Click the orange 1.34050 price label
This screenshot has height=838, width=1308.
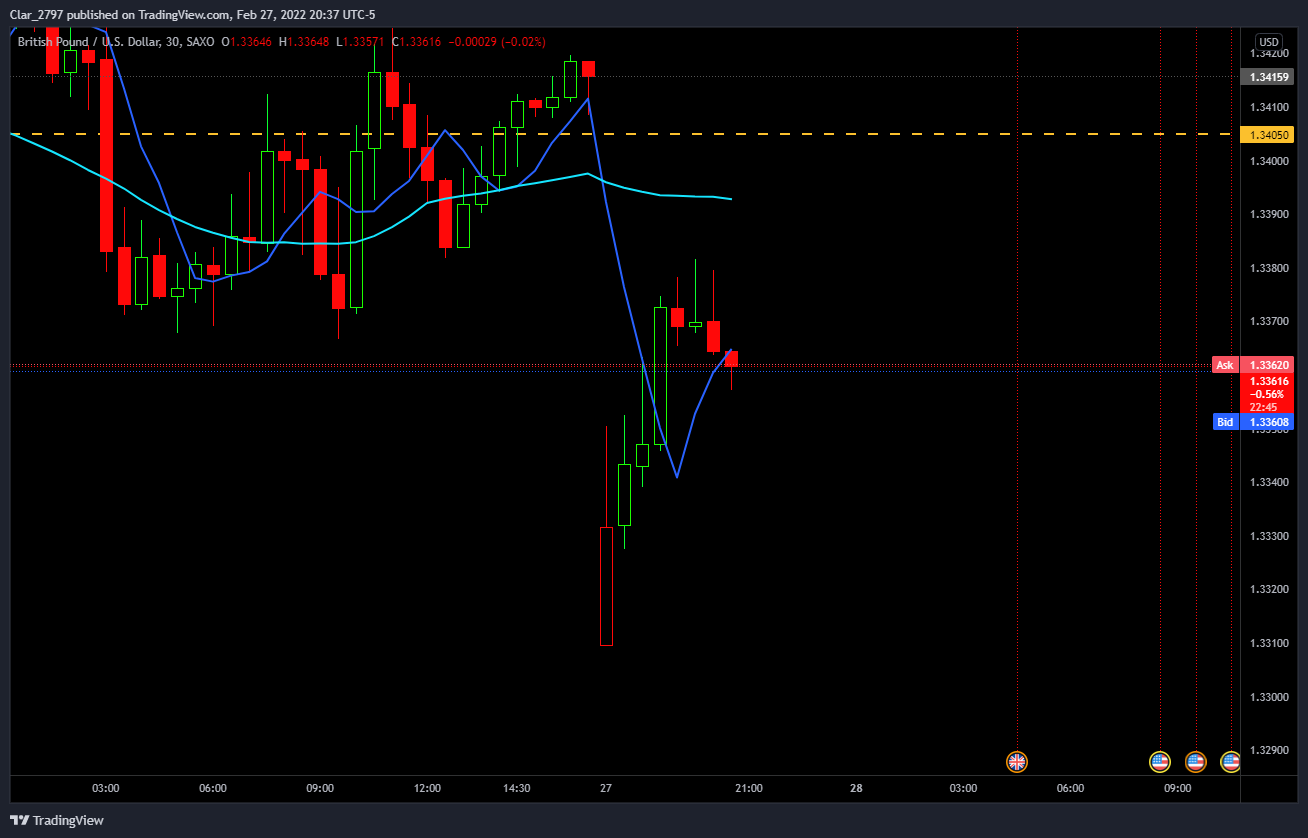pos(1269,134)
